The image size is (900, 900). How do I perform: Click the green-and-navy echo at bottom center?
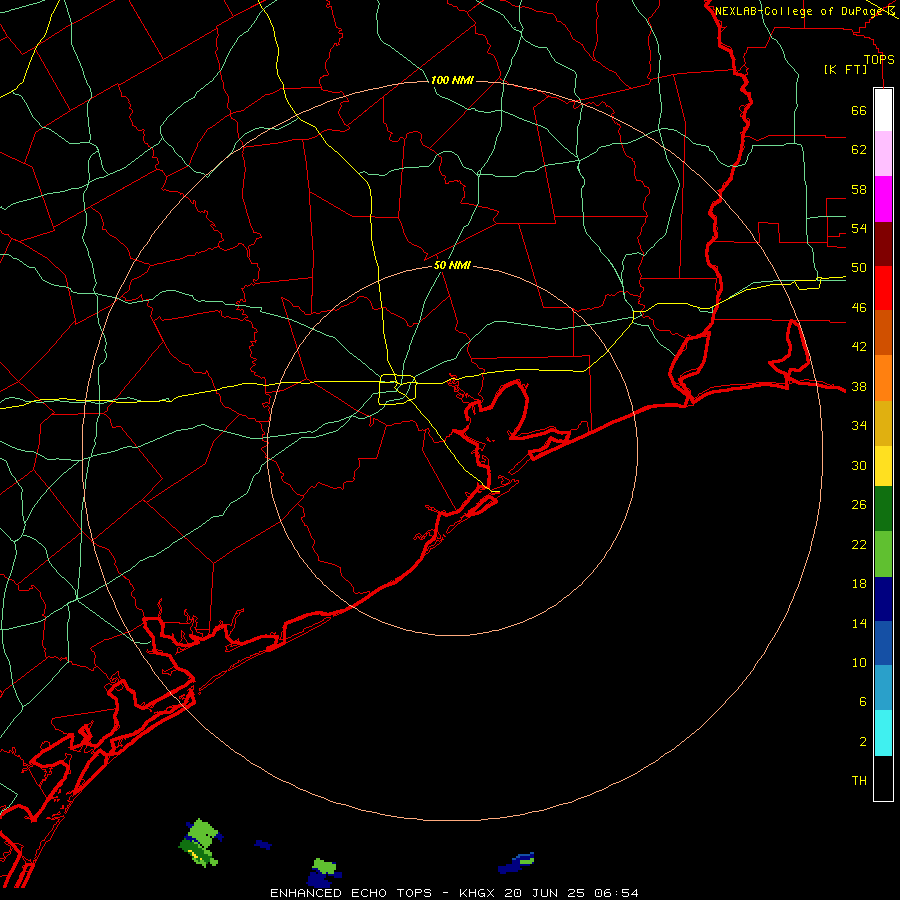pos(324,872)
